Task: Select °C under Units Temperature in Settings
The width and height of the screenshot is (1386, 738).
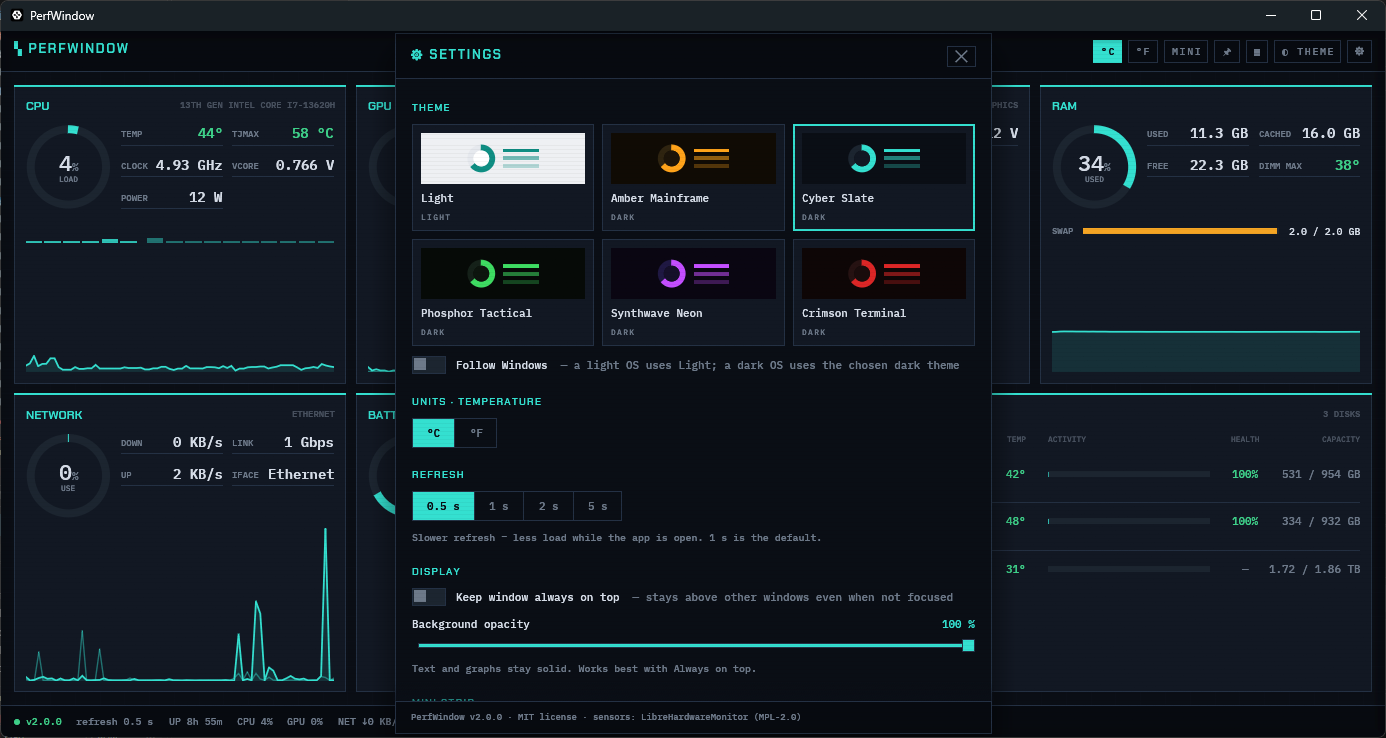Action: click(x=433, y=433)
